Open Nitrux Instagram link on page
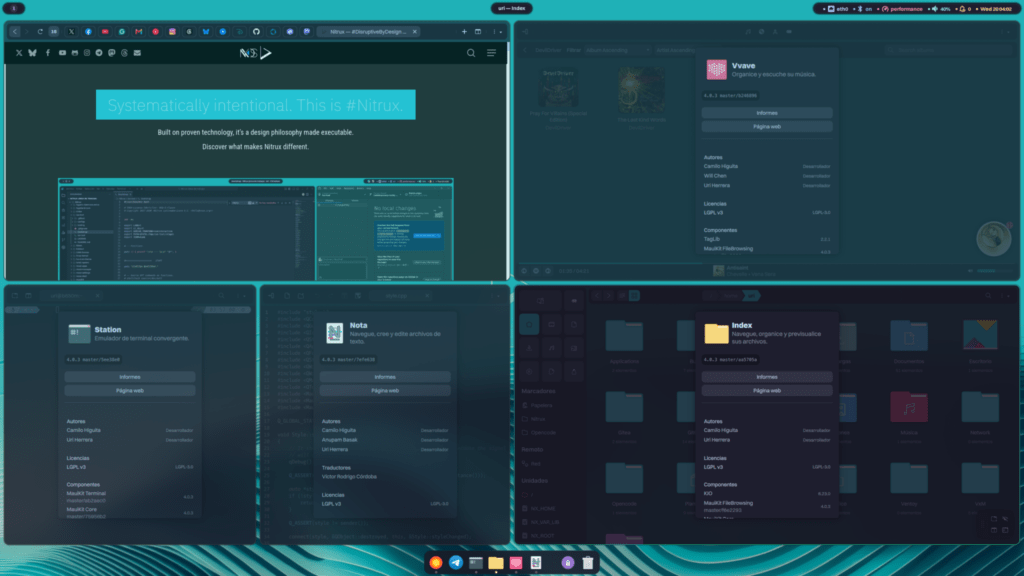1024x576 pixels. tap(86, 53)
